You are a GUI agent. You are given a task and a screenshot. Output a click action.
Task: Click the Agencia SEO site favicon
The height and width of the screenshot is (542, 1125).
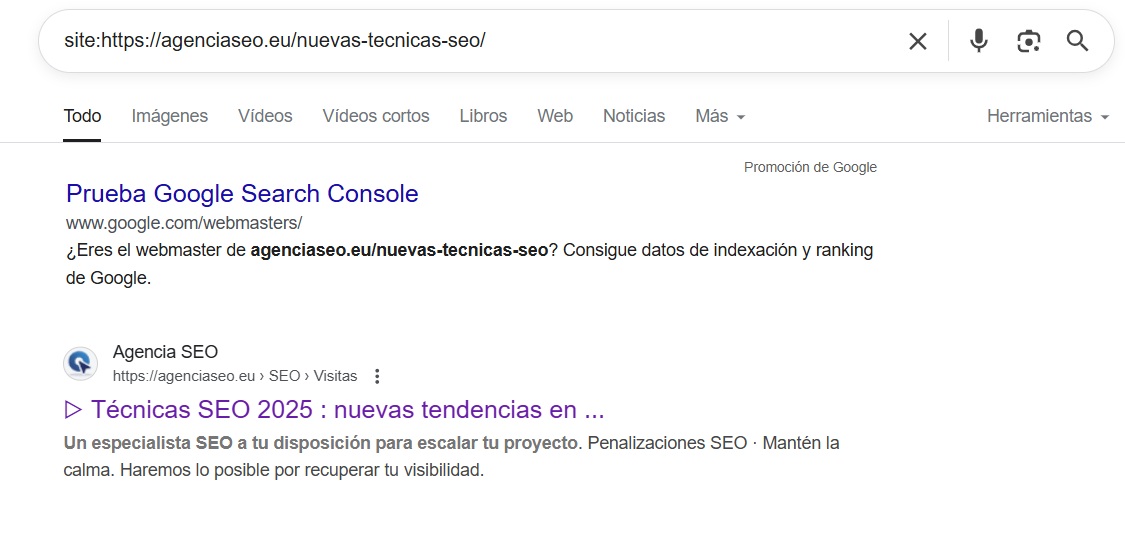(80, 363)
